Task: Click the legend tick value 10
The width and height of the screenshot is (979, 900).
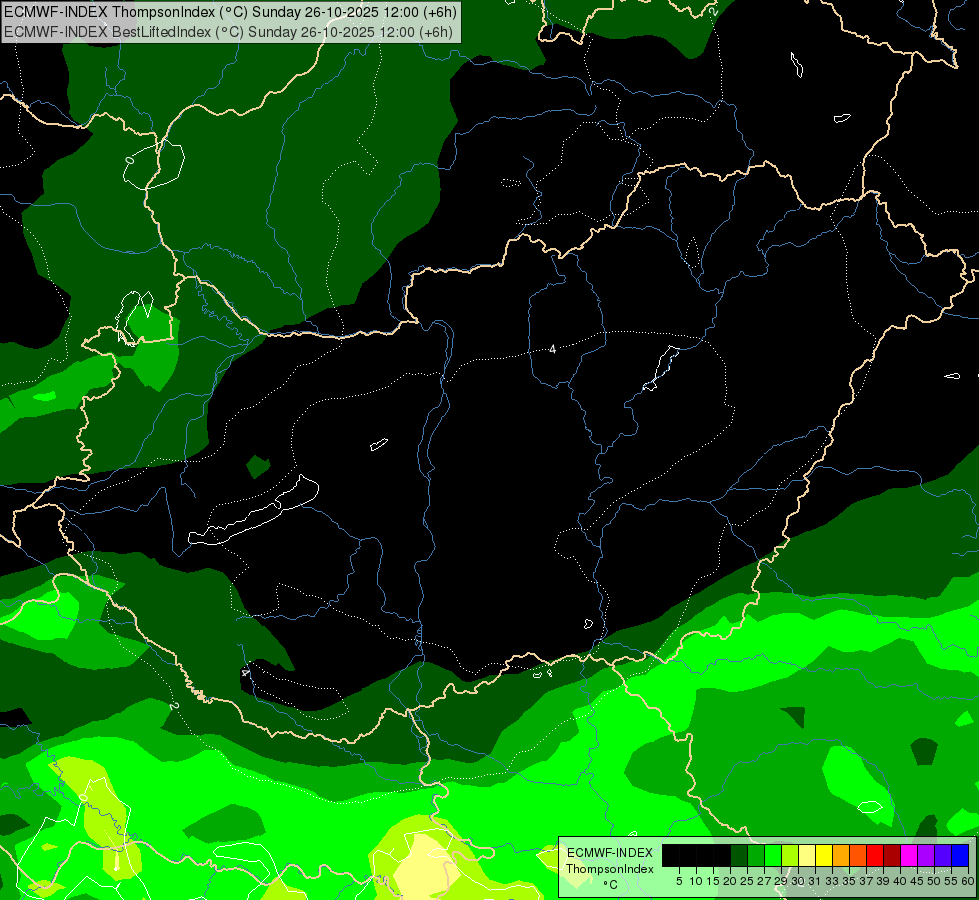Action: tap(696, 881)
